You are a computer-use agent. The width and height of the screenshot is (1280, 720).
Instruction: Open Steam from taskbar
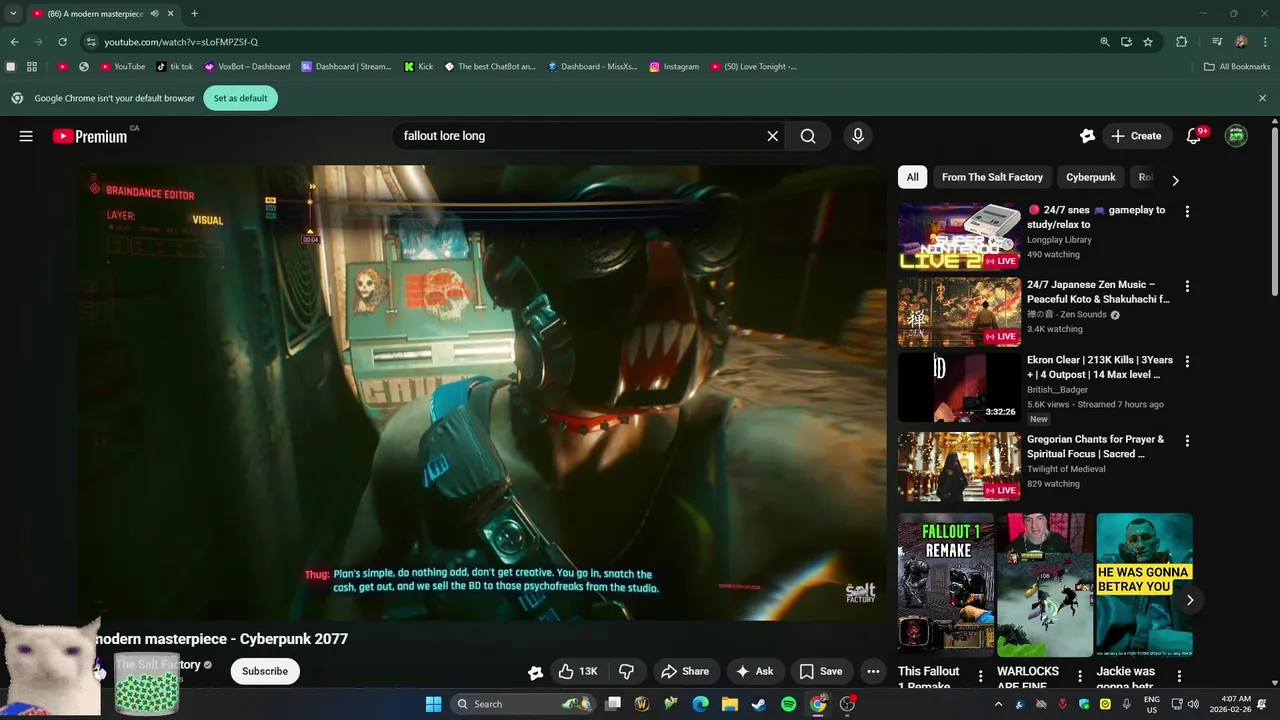pyautogui.click(x=759, y=704)
